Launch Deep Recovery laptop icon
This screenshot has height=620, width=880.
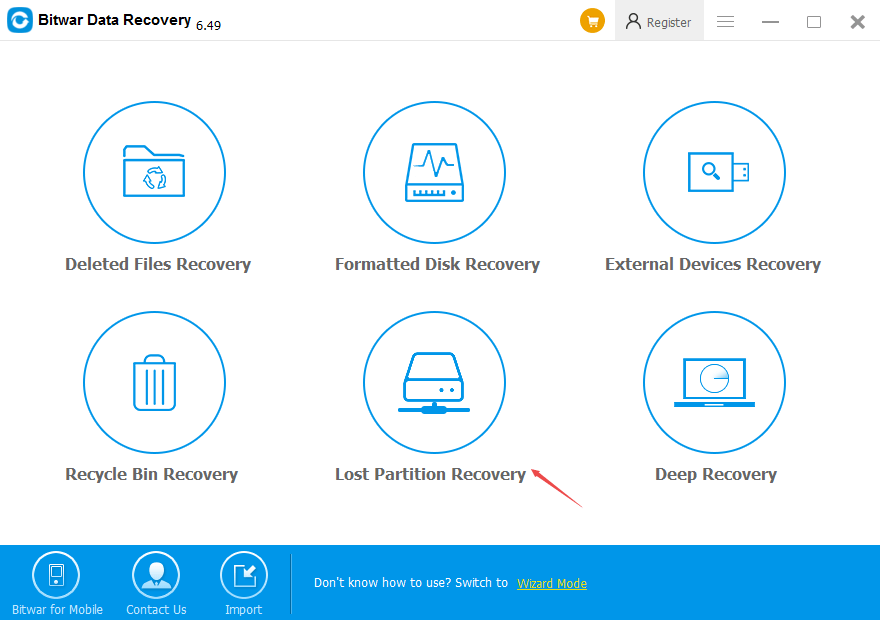click(x=714, y=383)
